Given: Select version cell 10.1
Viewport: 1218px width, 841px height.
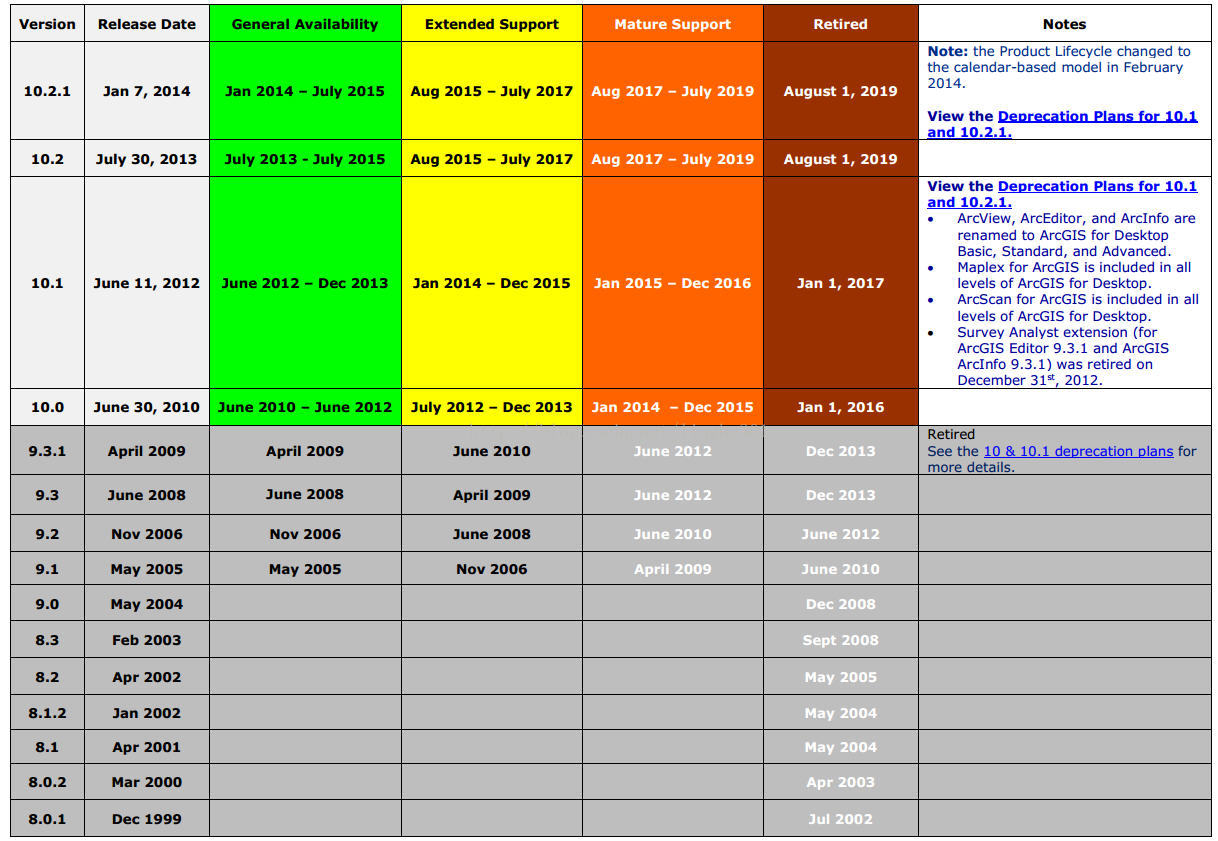Looking at the screenshot, I should 47,283.
